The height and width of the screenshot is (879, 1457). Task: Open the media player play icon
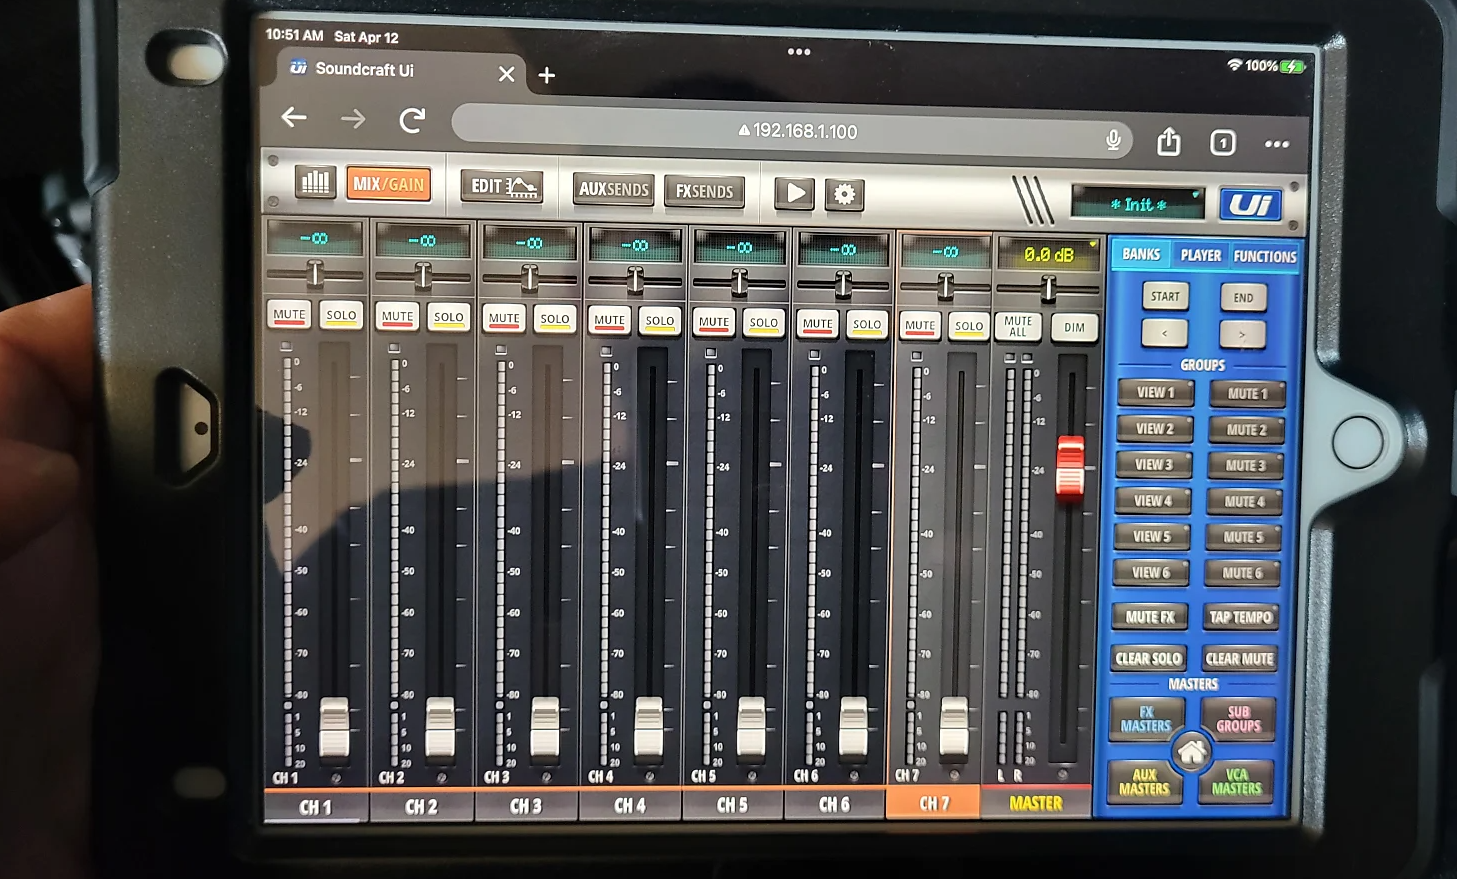[795, 192]
